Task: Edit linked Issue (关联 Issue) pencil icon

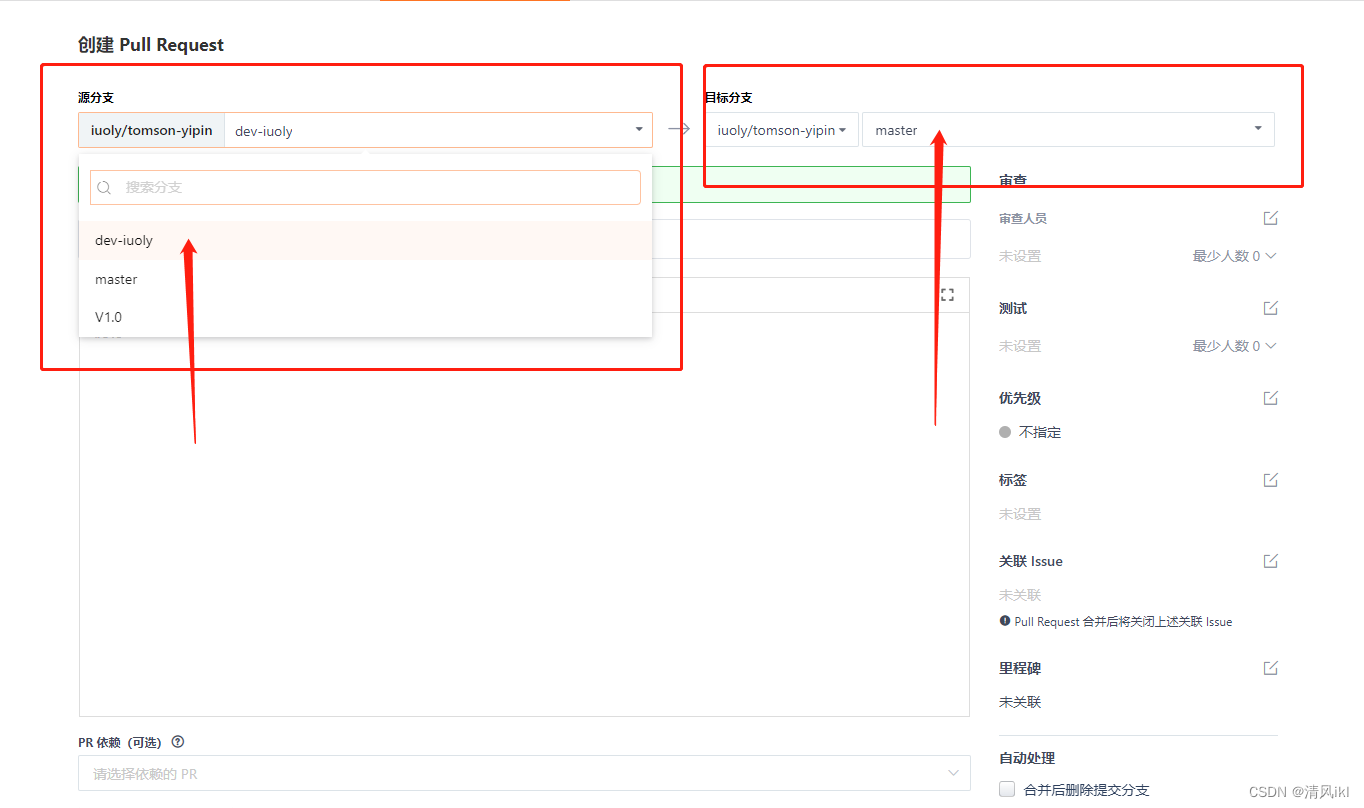Action: (1270, 561)
